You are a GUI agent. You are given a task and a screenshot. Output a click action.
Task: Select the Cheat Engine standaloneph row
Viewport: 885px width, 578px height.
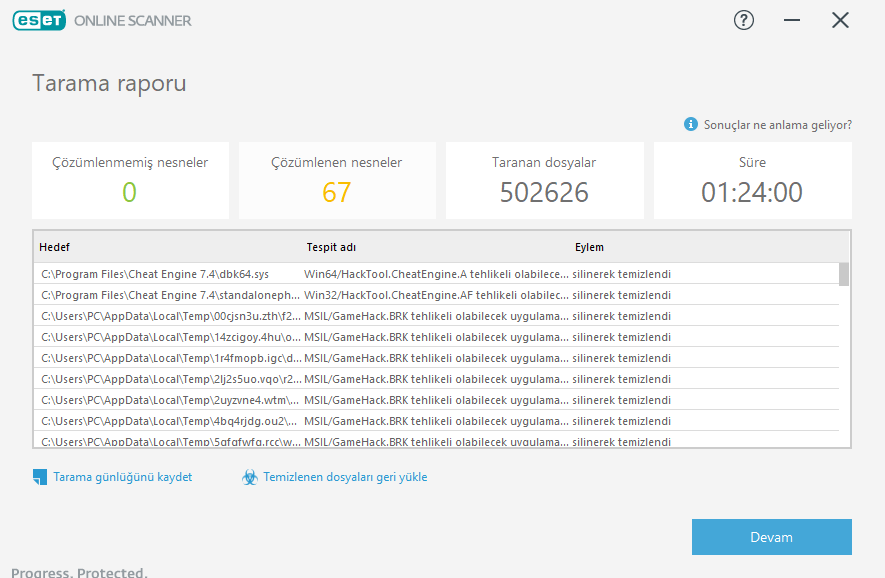pyautogui.click(x=436, y=295)
